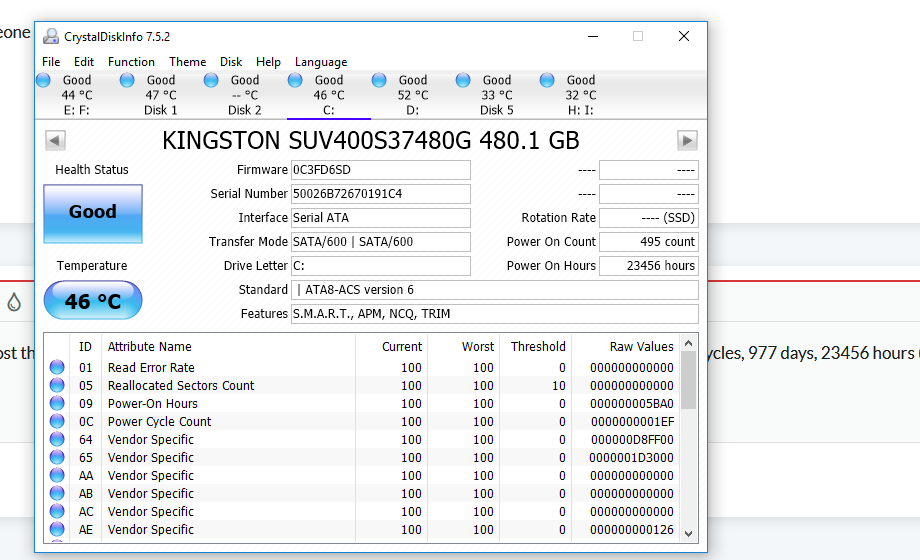920x560 pixels.
Task: Click the Drive Letter field
Action: (381, 266)
